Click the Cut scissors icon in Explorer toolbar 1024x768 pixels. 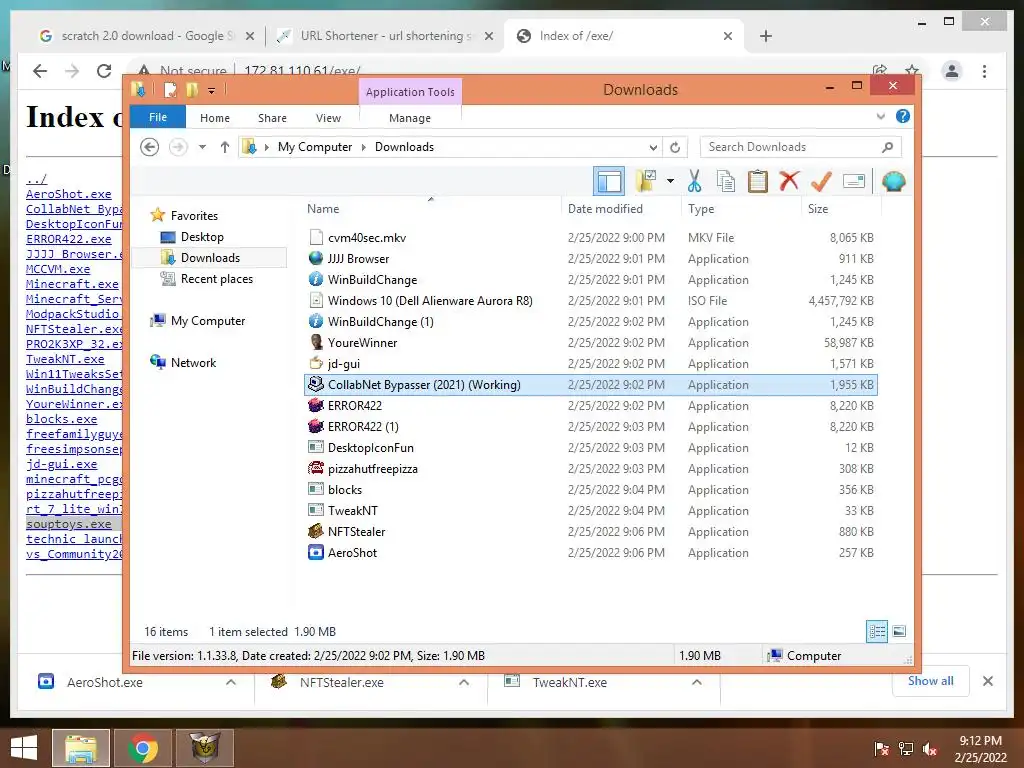694,181
